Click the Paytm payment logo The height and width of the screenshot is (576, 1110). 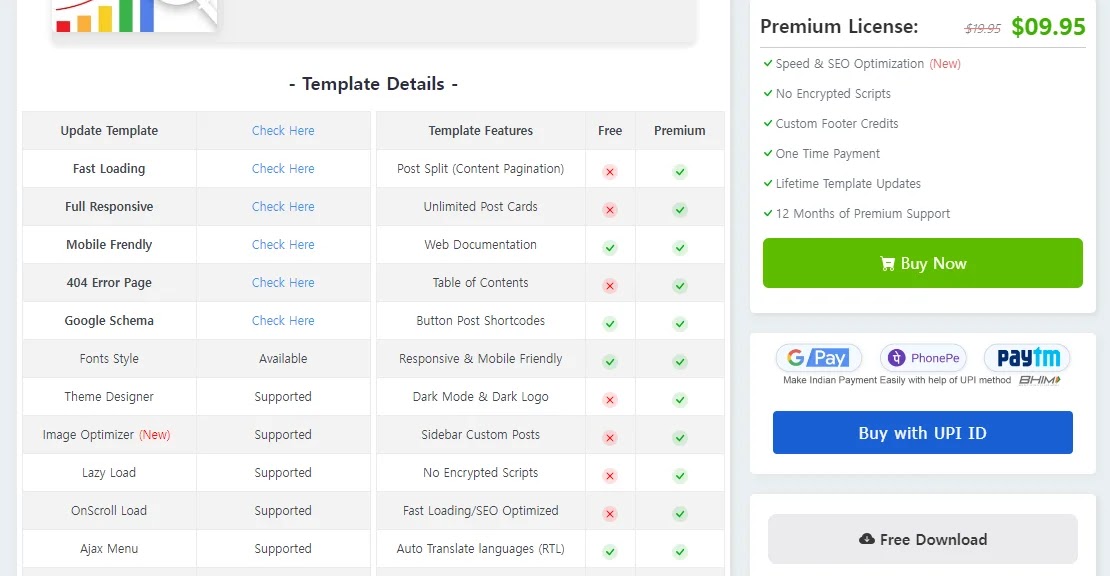1027,358
